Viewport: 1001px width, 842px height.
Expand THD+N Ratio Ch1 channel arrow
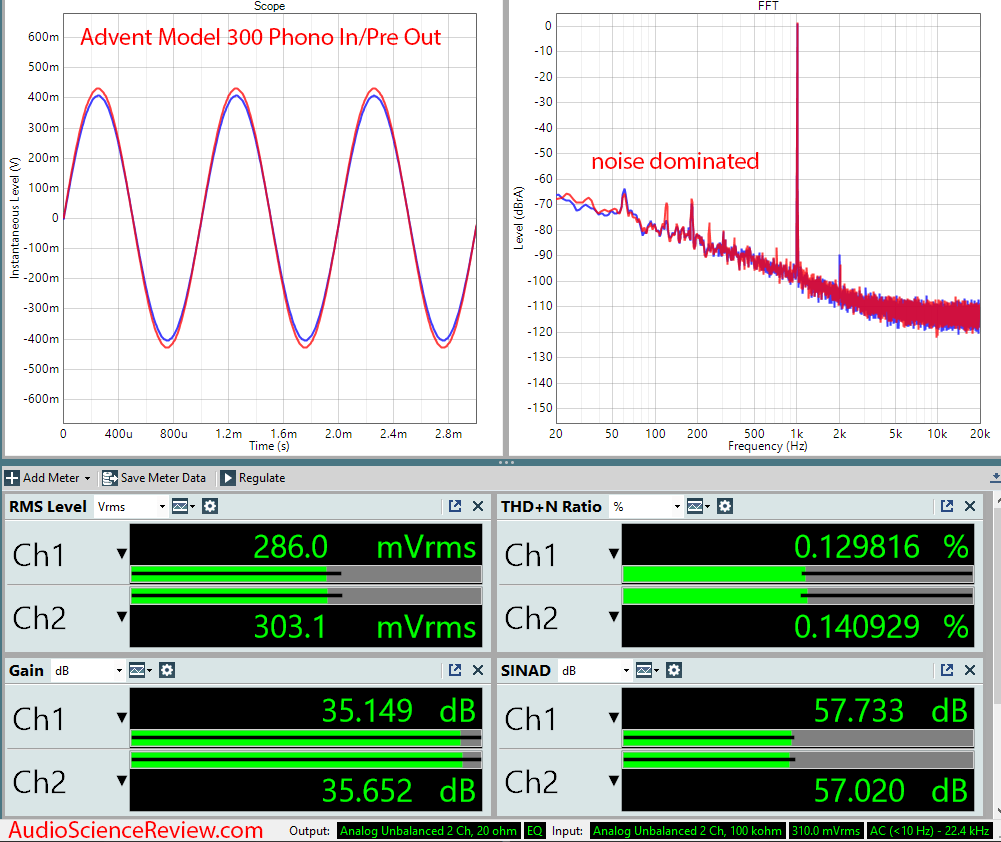point(613,553)
